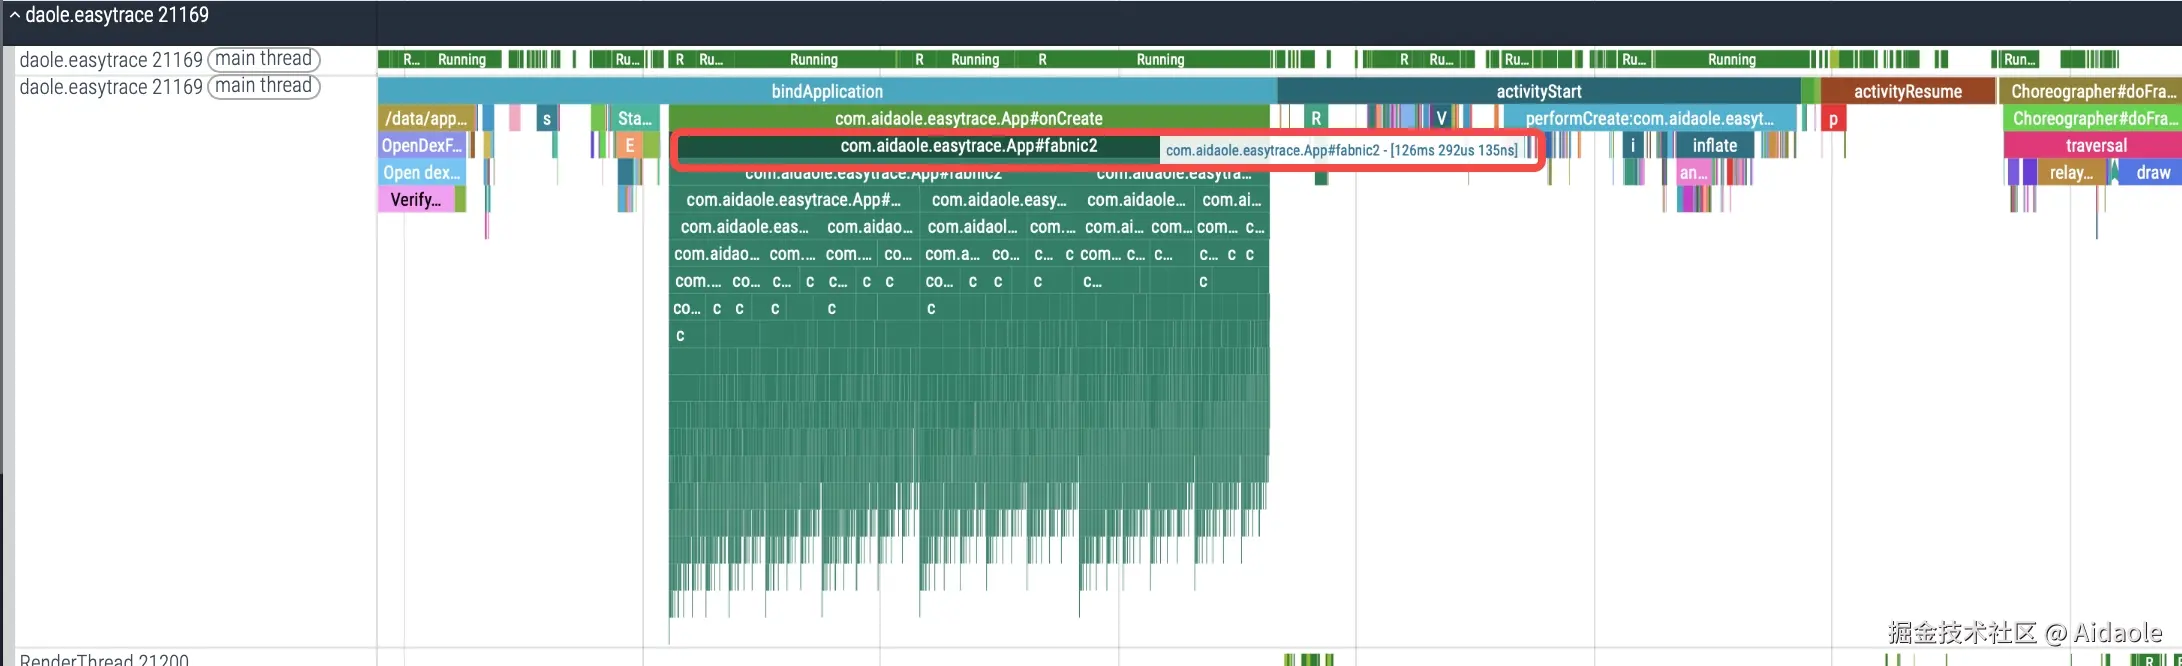Select the activityResume slice

(x=1907, y=91)
